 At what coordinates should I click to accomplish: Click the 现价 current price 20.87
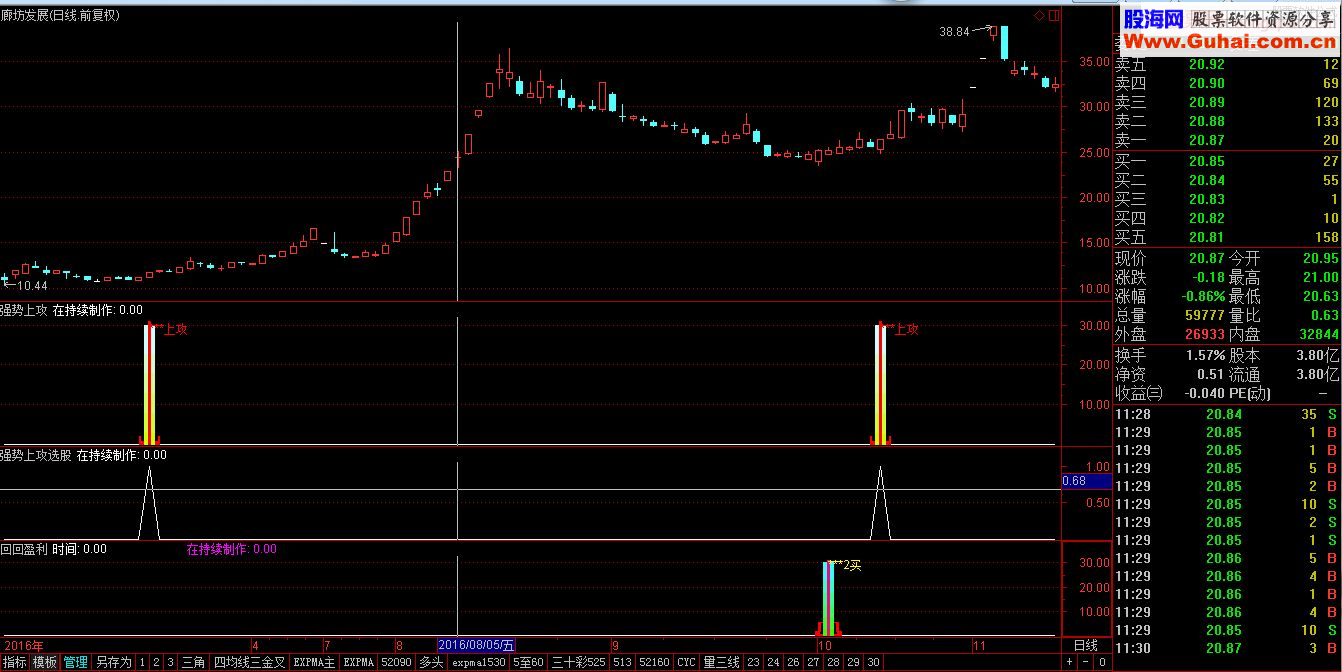[1205, 258]
